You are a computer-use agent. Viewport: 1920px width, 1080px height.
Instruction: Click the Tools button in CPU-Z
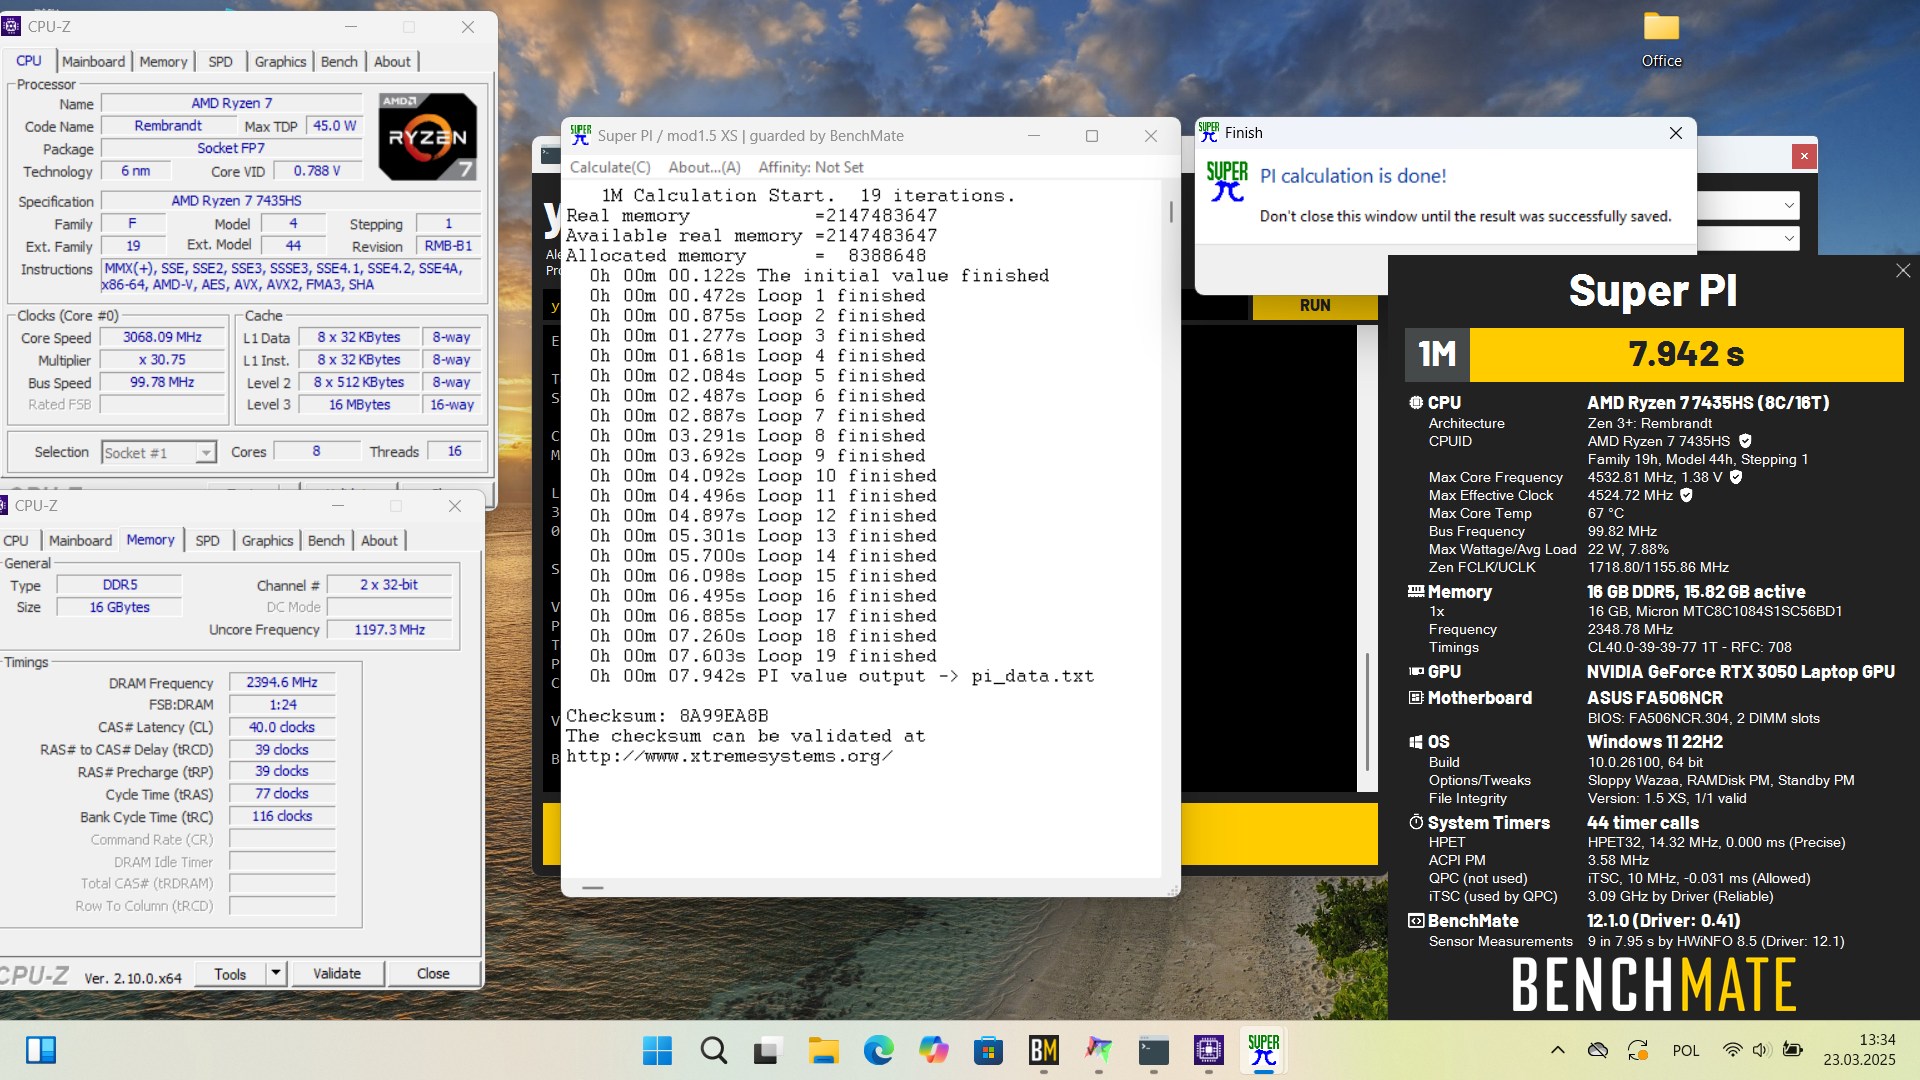(x=230, y=974)
